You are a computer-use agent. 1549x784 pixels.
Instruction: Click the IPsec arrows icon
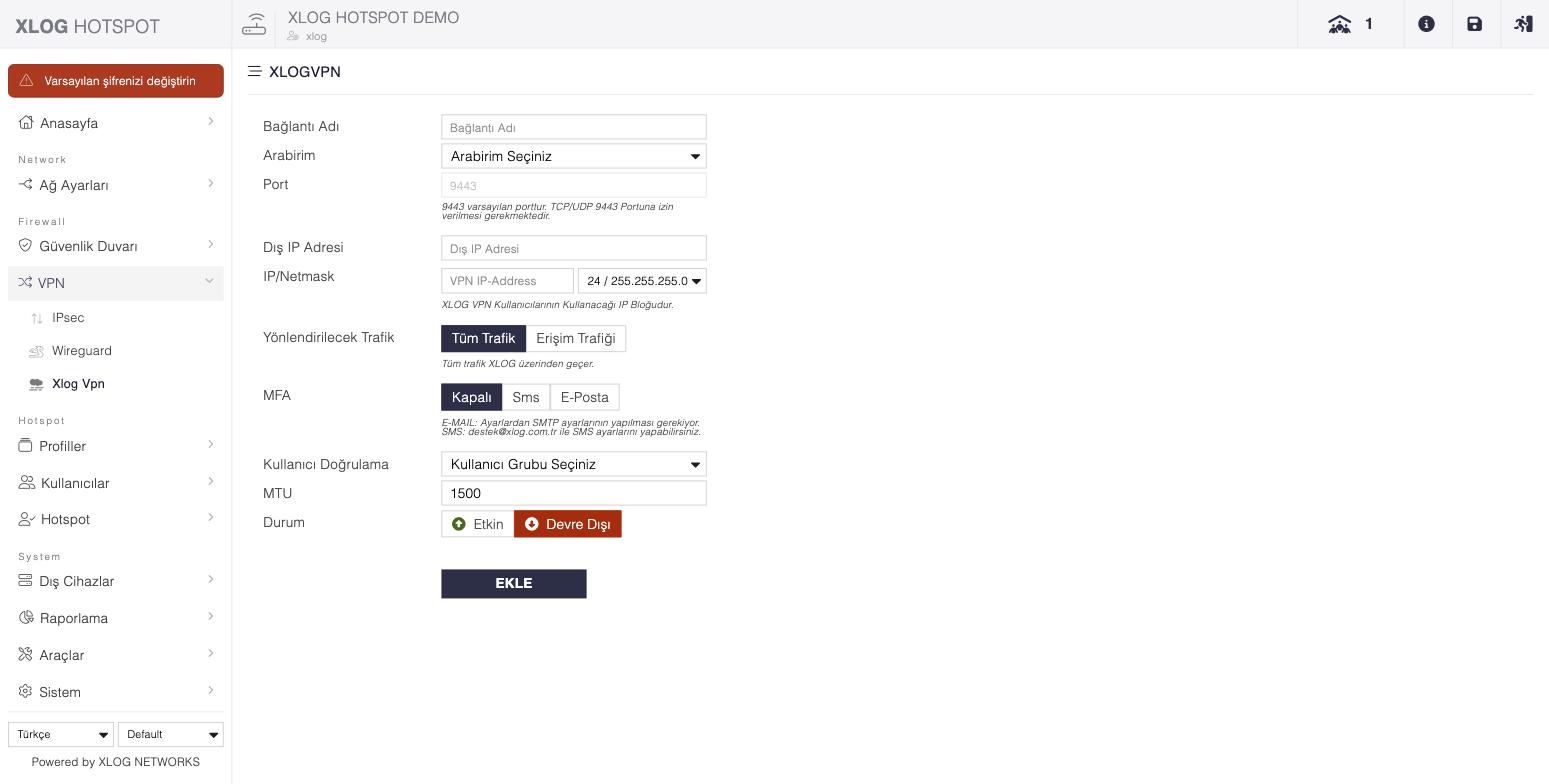coord(37,318)
